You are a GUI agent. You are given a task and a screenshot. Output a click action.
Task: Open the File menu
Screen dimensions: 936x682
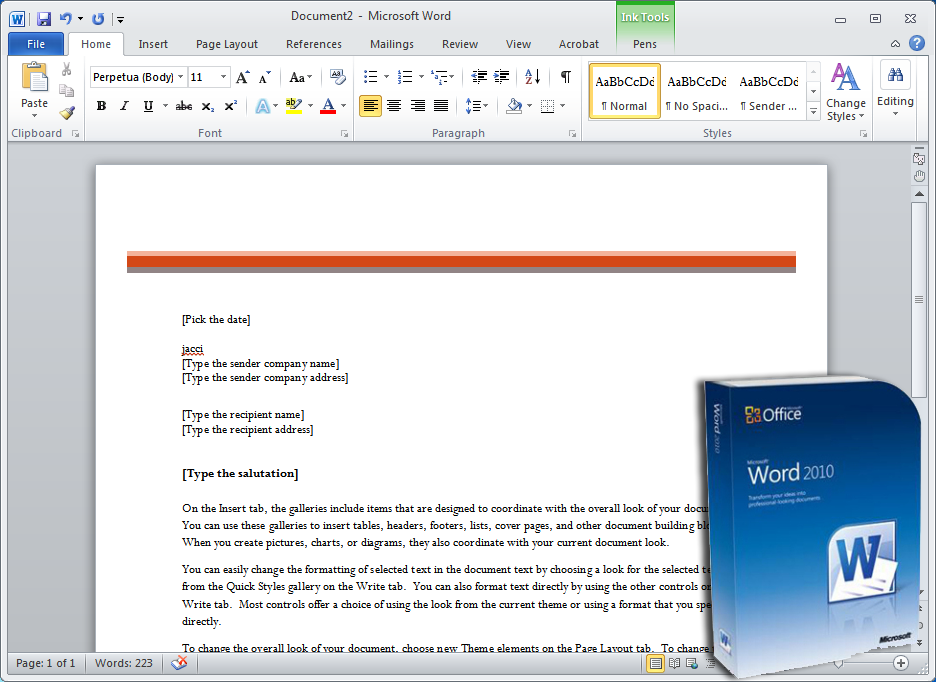[x=35, y=44]
